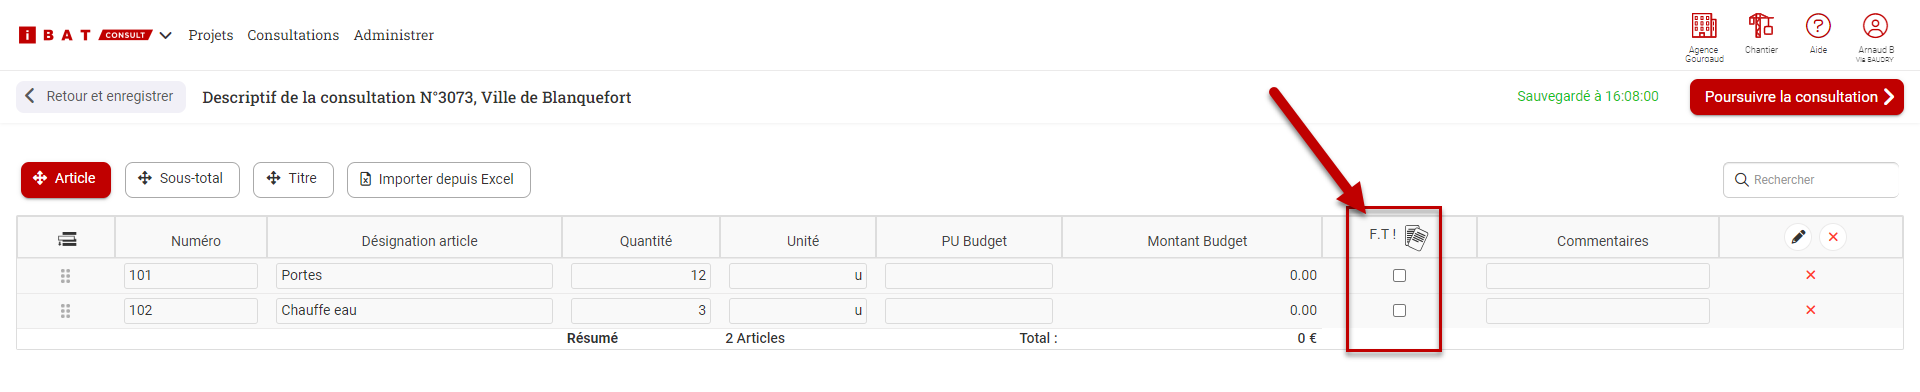The width and height of the screenshot is (1920, 392).
Task: Open the Arnaud B user profile icon
Action: (x=1875, y=26)
